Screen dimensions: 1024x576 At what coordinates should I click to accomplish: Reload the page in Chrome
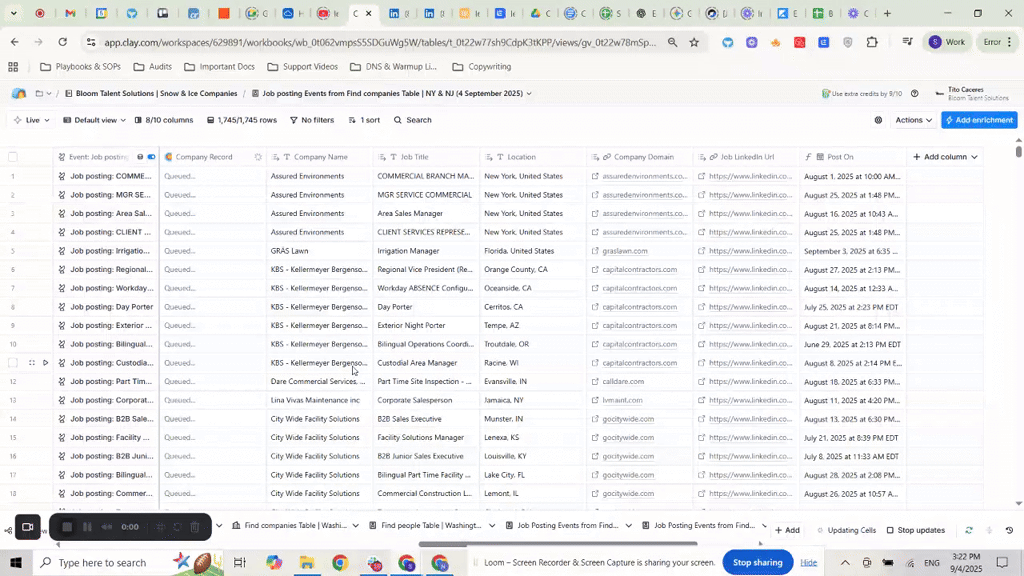[63, 42]
